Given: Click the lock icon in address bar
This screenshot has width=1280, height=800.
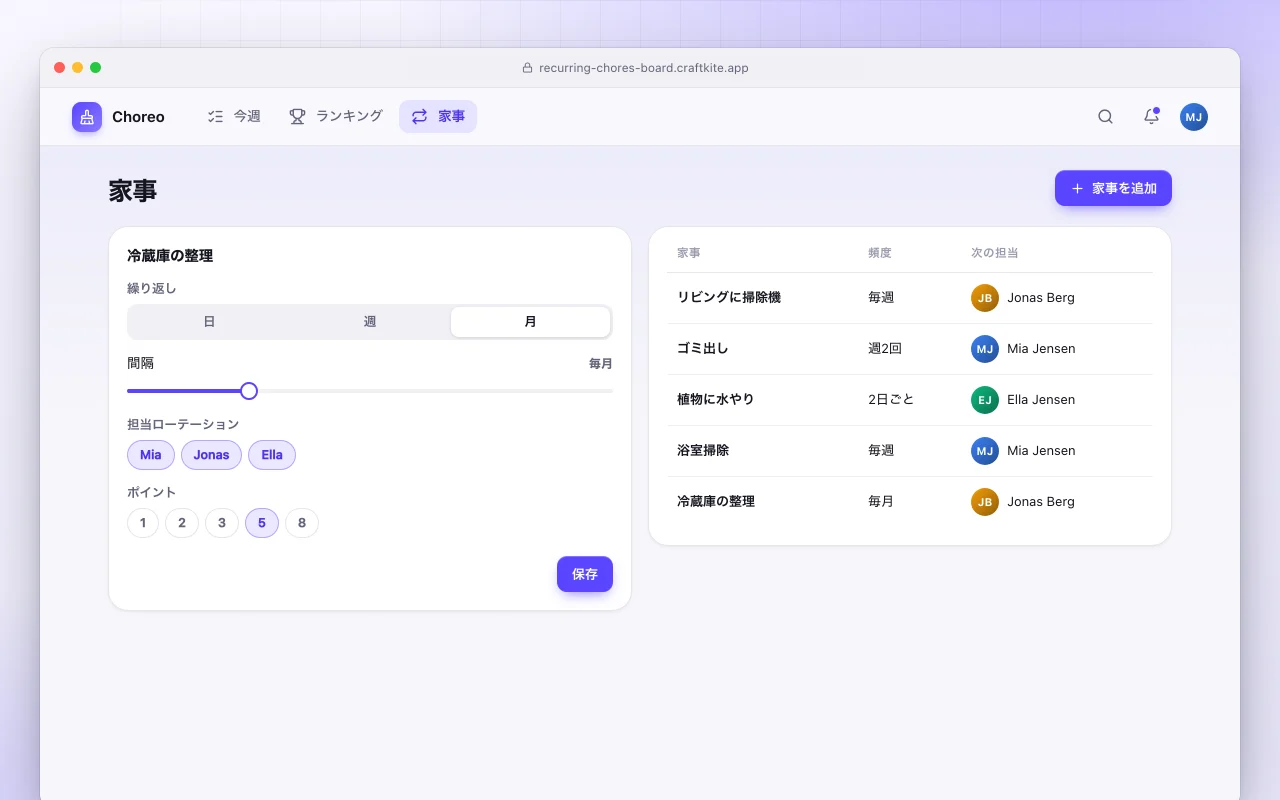Looking at the screenshot, I should click(x=527, y=68).
